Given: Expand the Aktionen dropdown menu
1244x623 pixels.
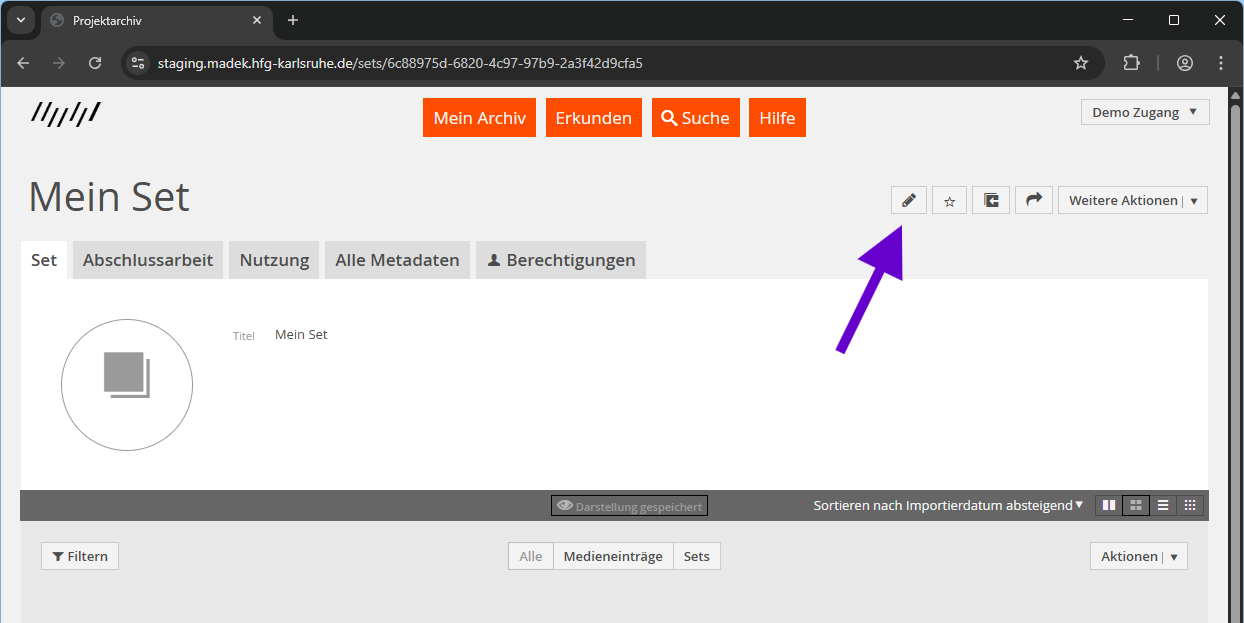Looking at the screenshot, I should click(x=1138, y=555).
